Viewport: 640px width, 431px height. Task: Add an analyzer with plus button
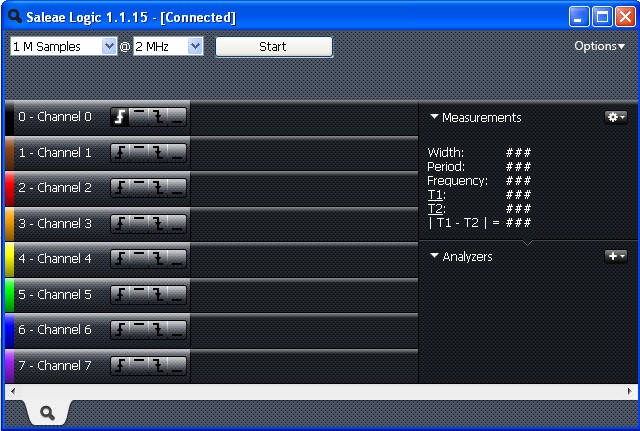(x=616, y=256)
